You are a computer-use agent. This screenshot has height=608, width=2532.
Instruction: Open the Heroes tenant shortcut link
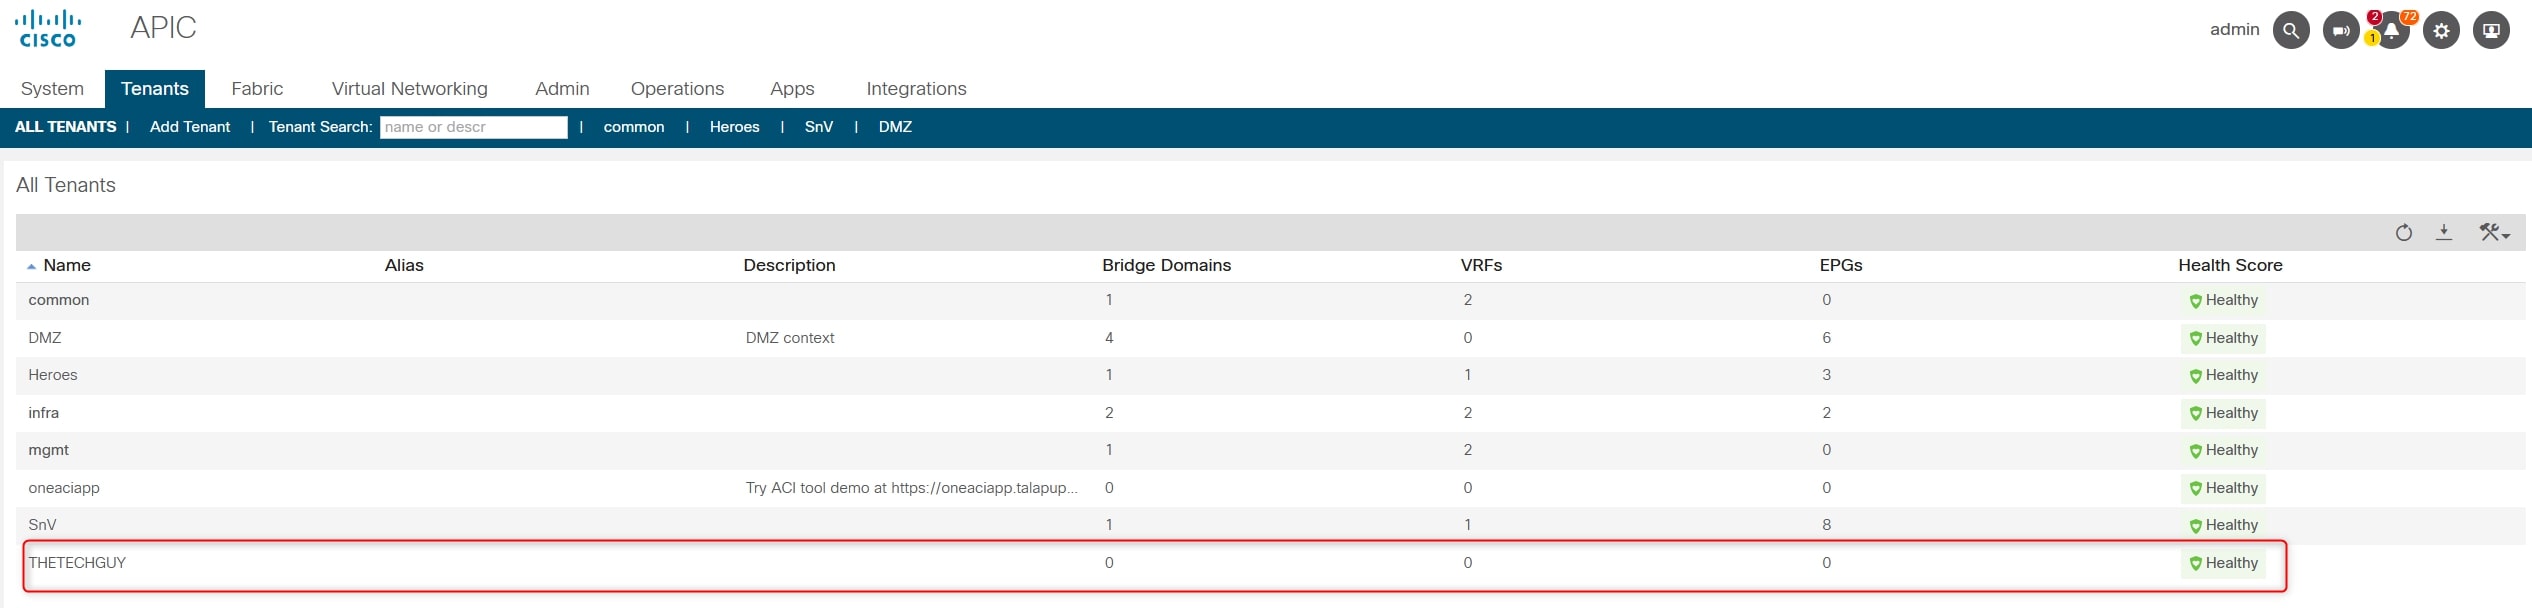coord(734,127)
